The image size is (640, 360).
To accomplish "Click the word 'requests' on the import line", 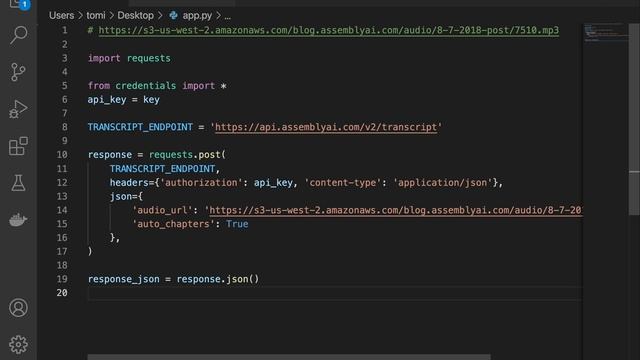I will [x=149, y=58].
